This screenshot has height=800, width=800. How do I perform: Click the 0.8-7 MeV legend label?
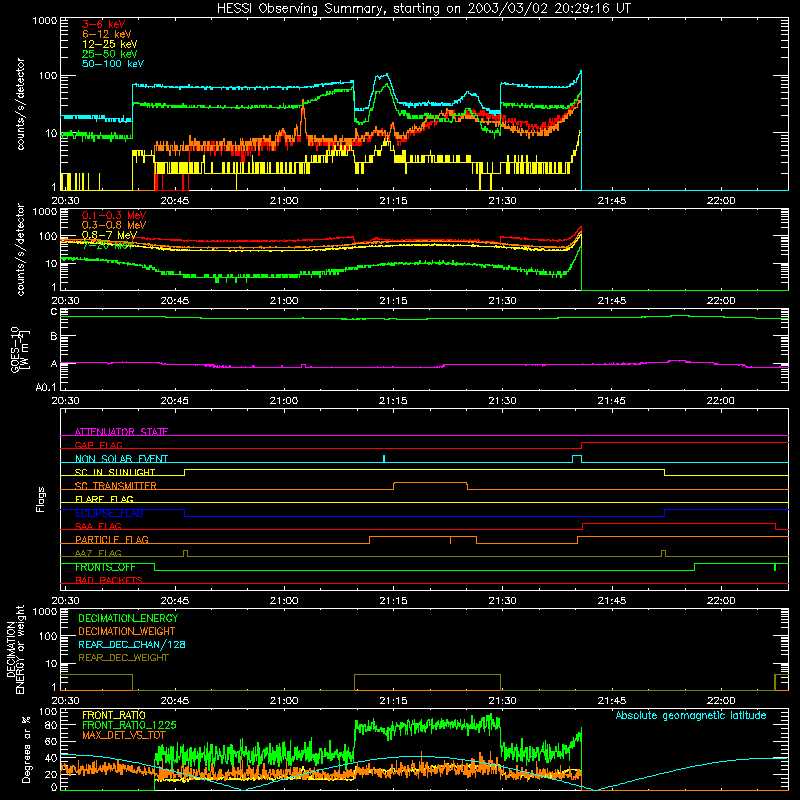(109, 235)
